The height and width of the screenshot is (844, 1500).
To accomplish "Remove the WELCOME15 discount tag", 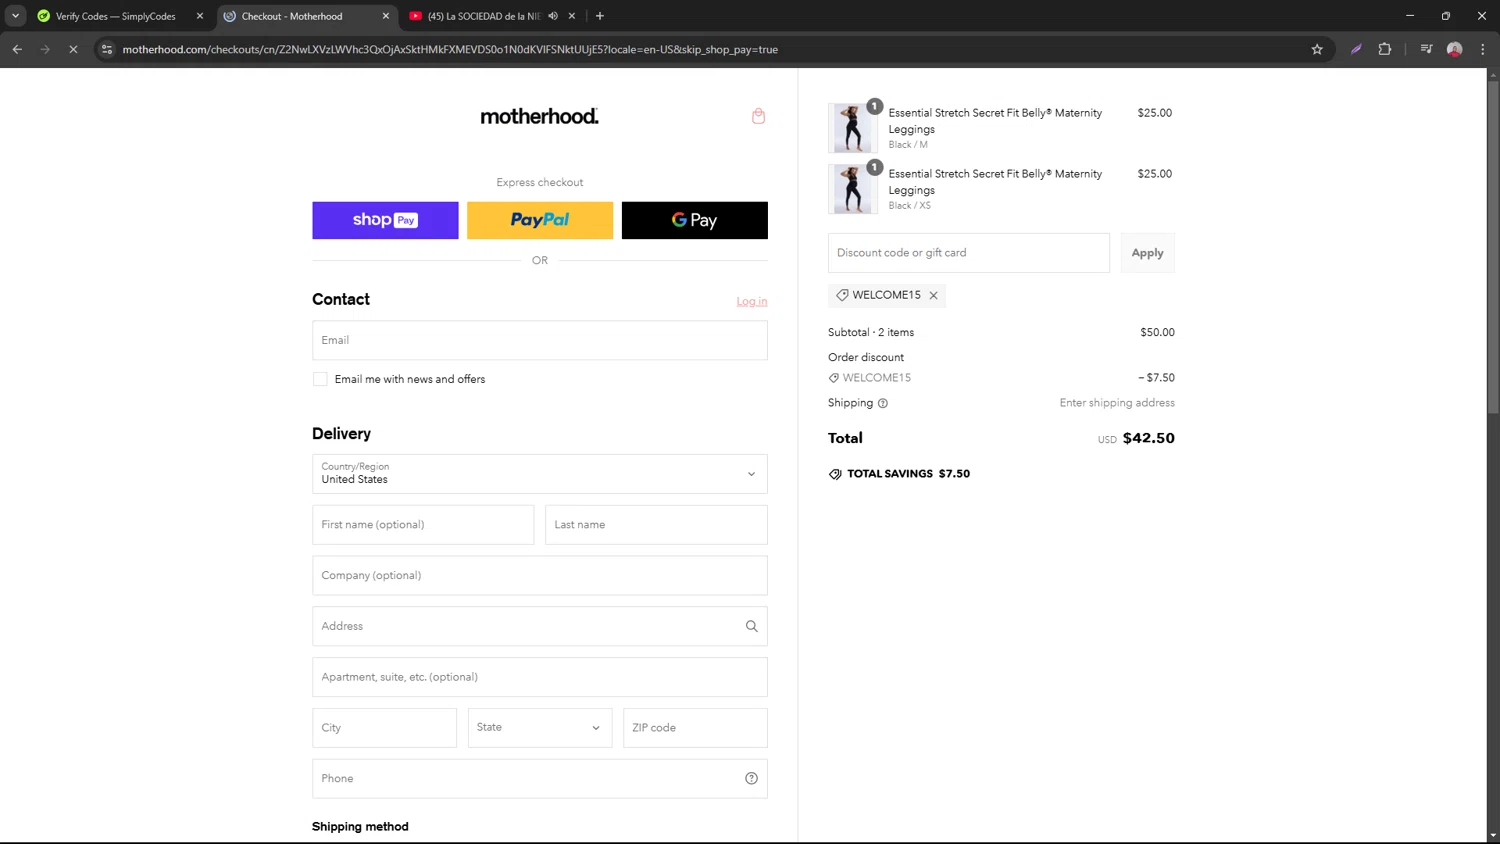I will coord(933,295).
